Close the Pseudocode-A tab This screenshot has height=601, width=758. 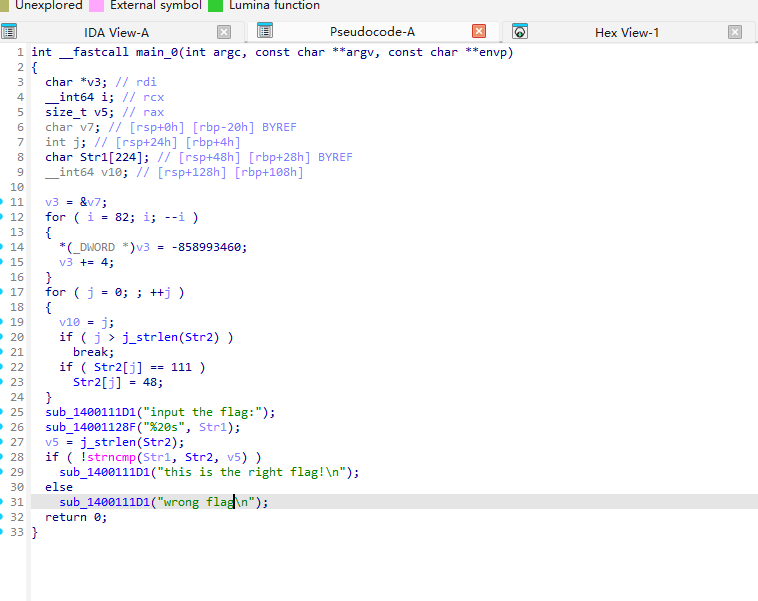click(x=479, y=32)
